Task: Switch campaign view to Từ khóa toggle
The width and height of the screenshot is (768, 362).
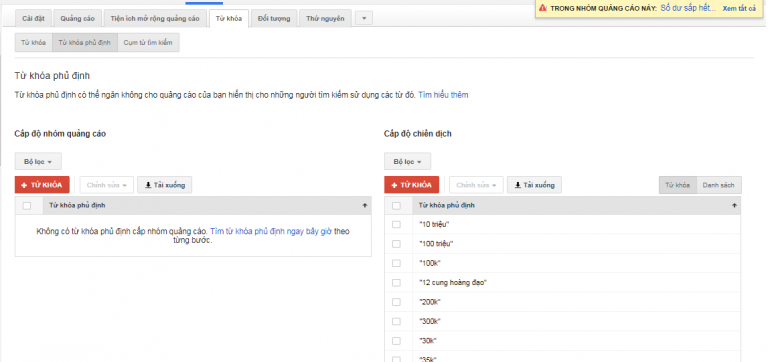Action: coord(677,185)
